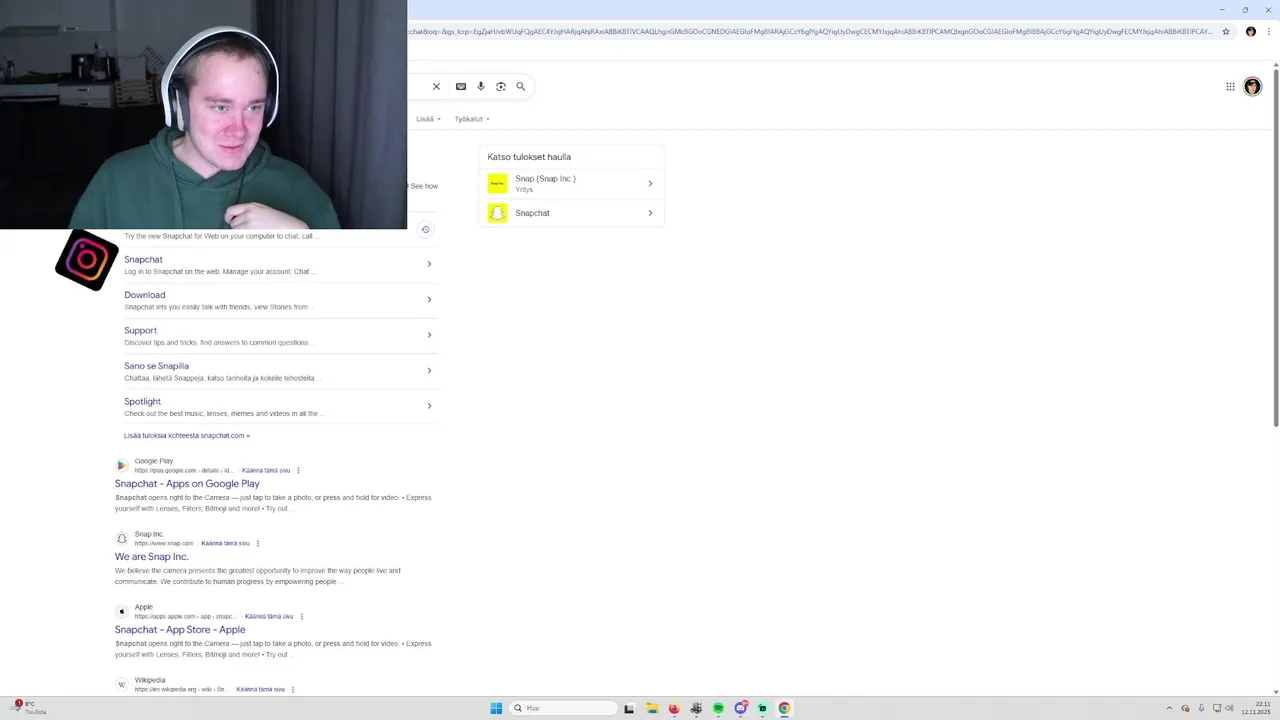The image size is (1280, 720).
Task: Open the Windows Start menu
Action: tap(496, 708)
